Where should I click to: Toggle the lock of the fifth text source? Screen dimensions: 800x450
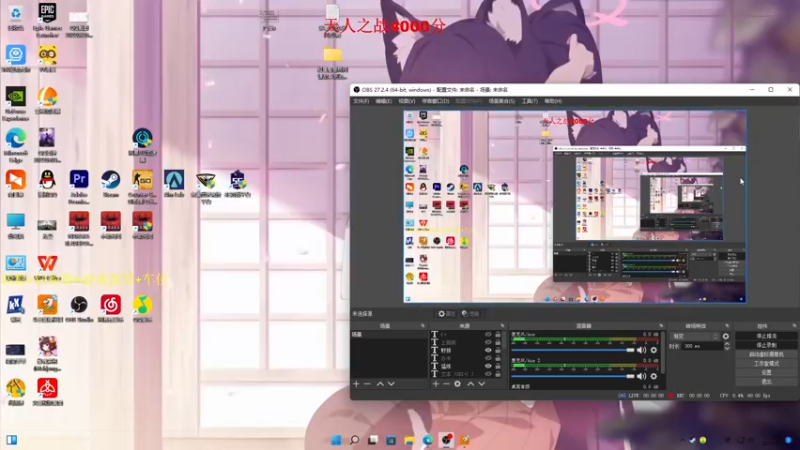498,366
